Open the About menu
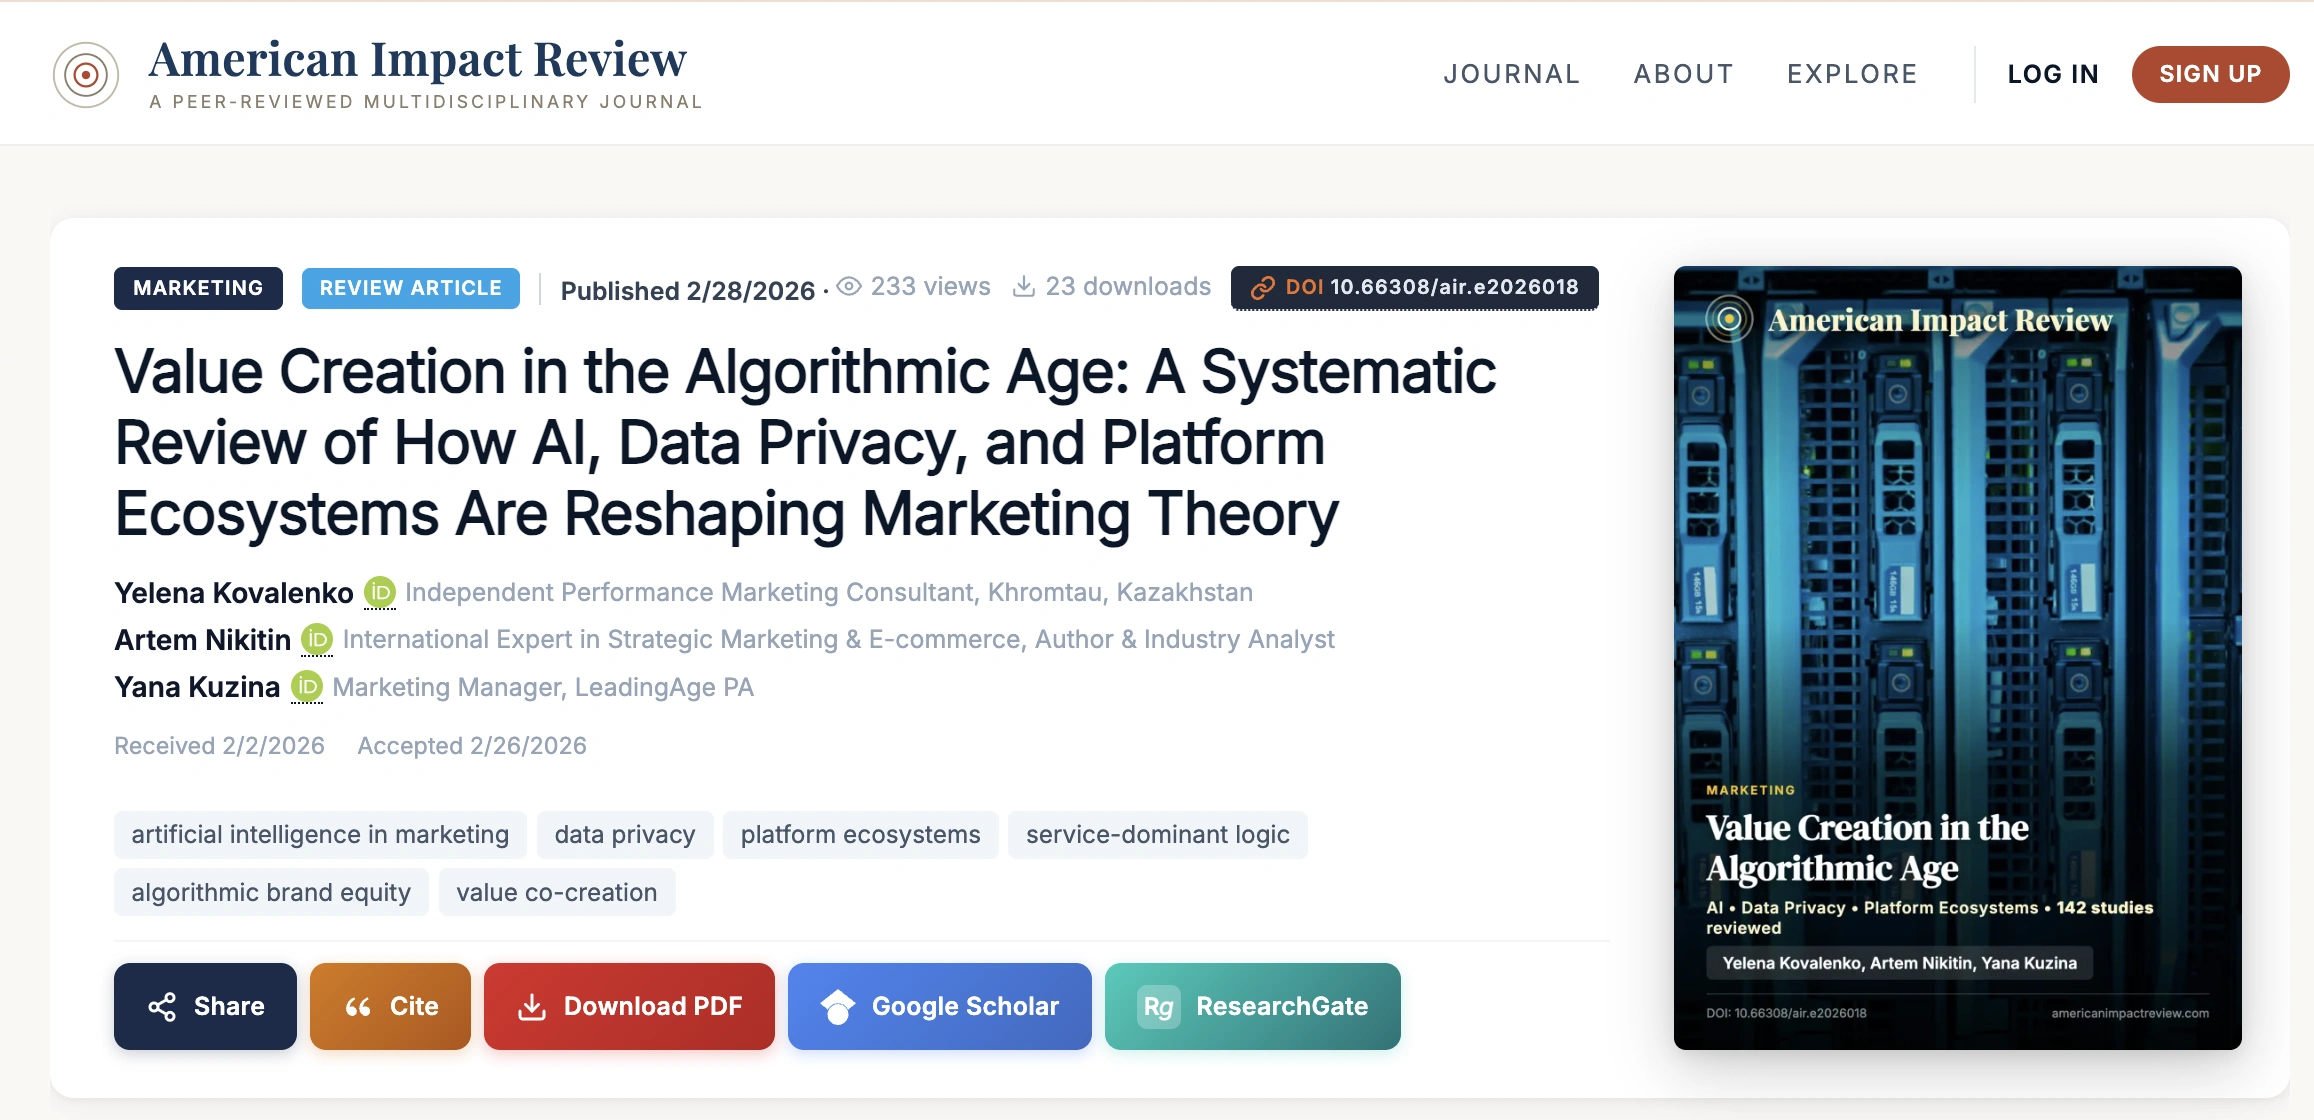Viewport: 2314px width, 1120px height. coord(1683,74)
